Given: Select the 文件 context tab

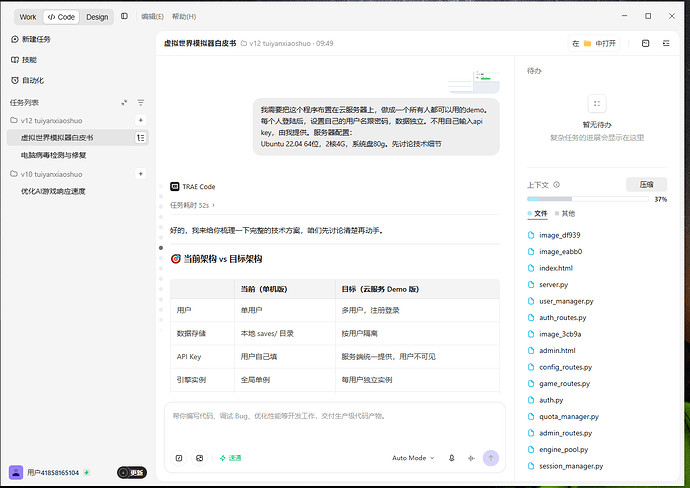Looking at the screenshot, I should (537, 213).
